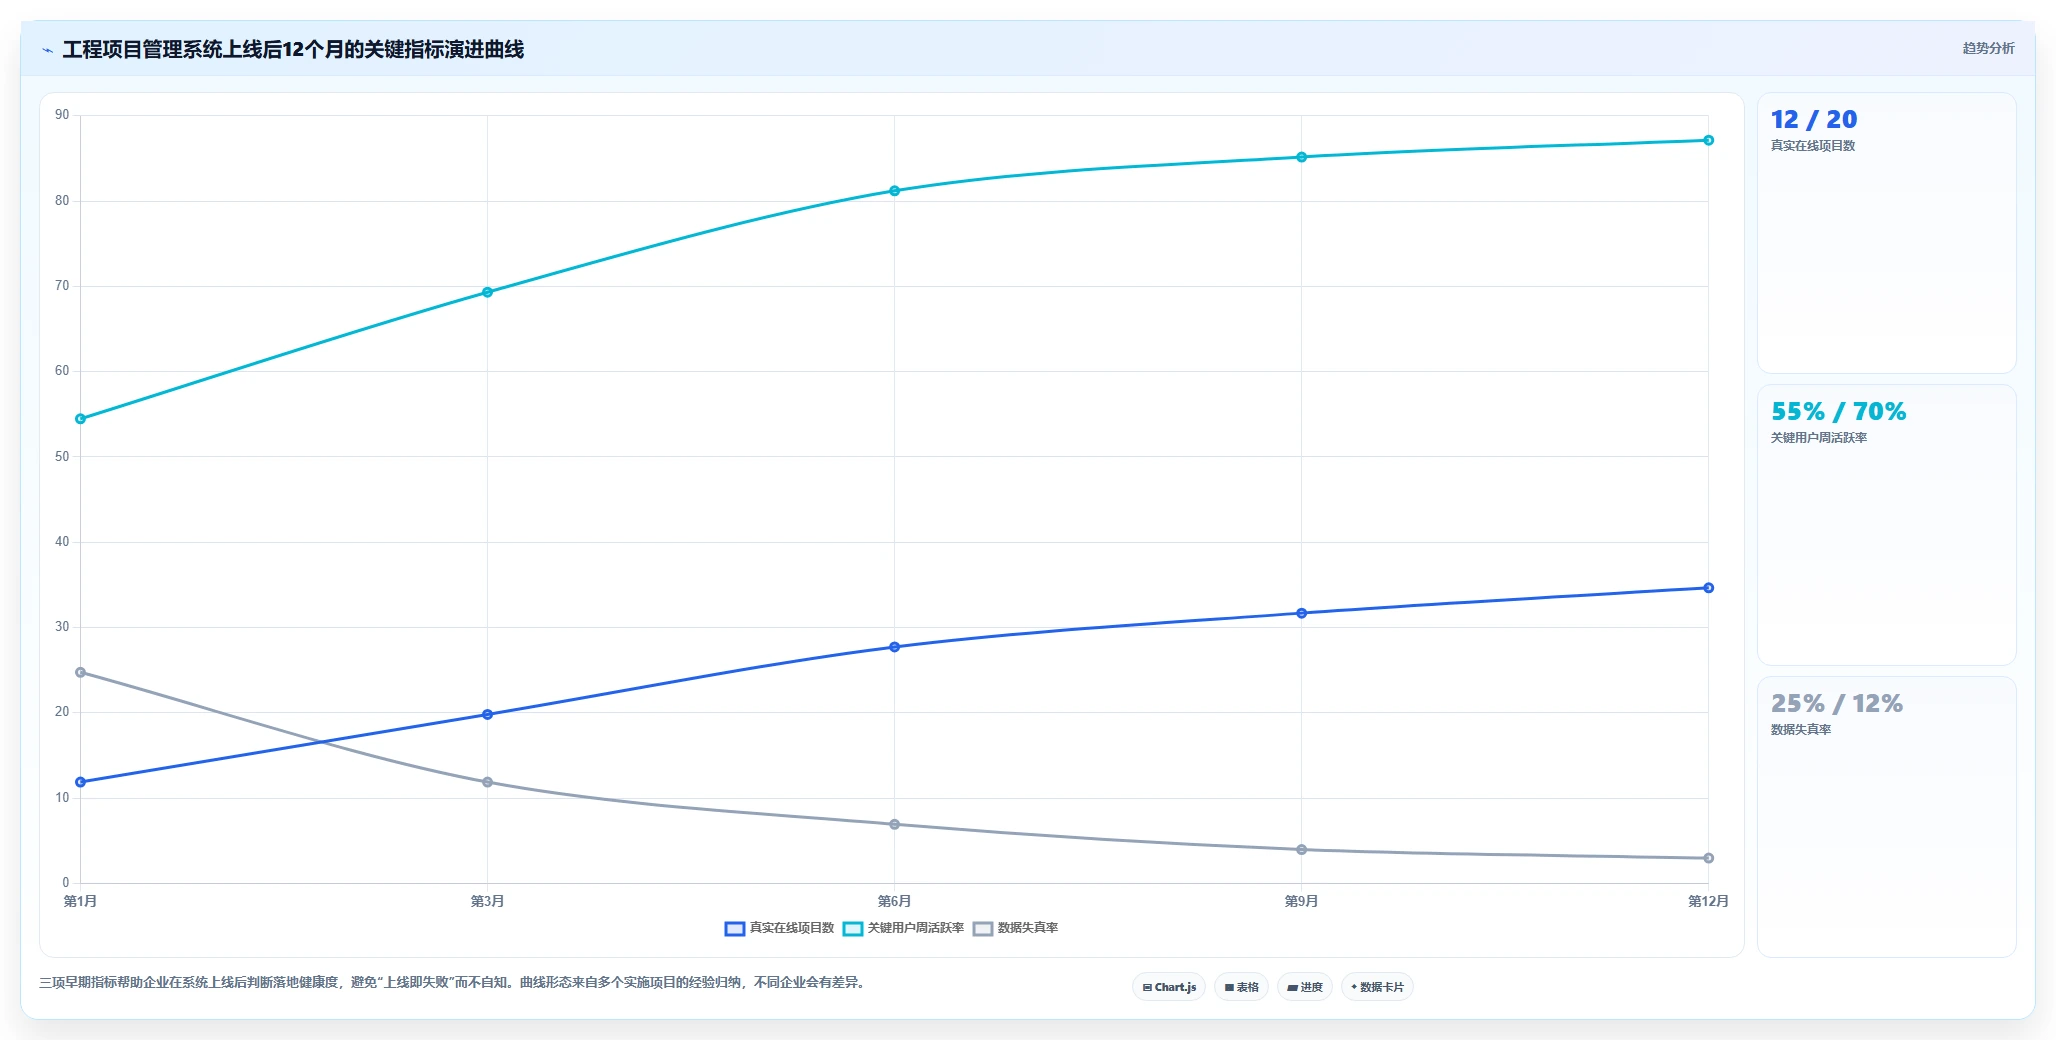Click the 12 / 20 stat card value
The width and height of the screenshot is (2056, 1040).
[x=1814, y=120]
